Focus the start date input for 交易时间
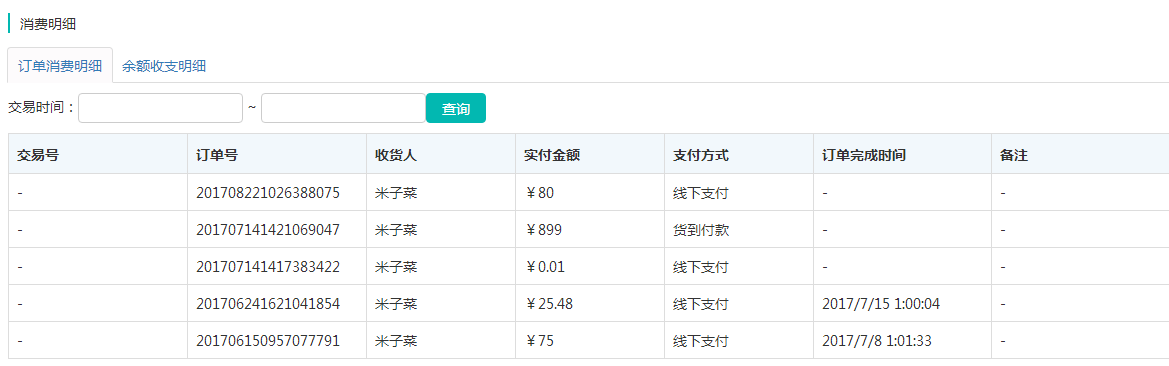The width and height of the screenshot is (1169, 366). 160,108
